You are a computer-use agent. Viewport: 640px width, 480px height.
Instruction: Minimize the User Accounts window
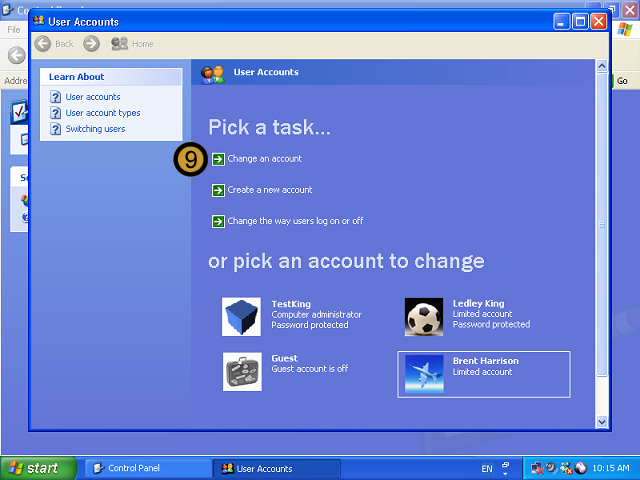[561, 22]
